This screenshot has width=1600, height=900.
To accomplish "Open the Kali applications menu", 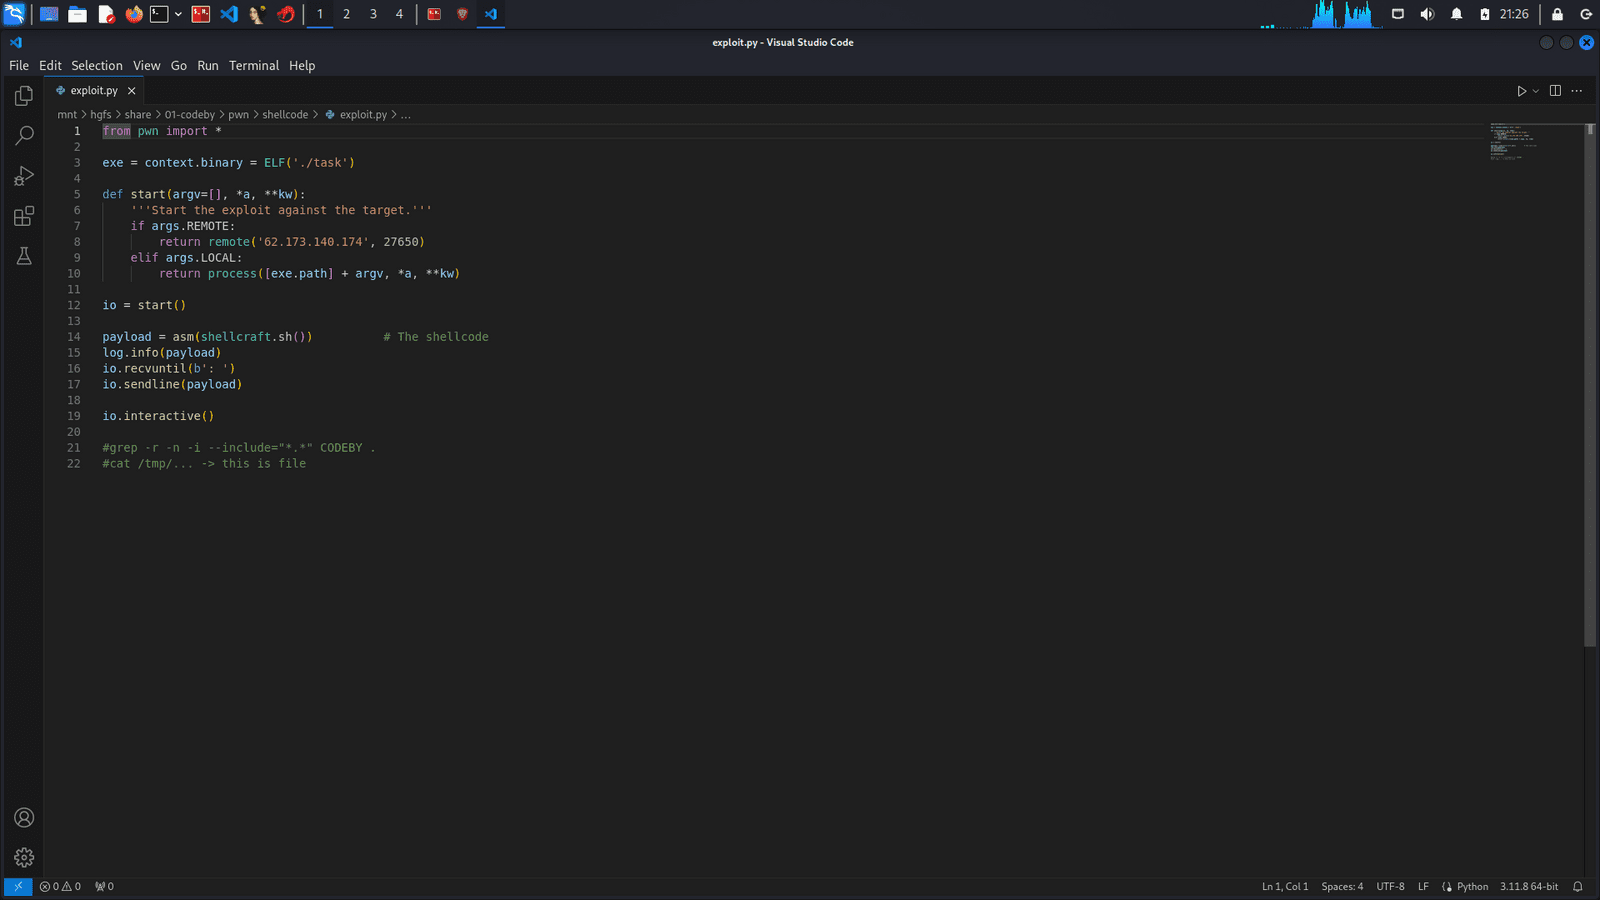I will click(x=14, y=14).
